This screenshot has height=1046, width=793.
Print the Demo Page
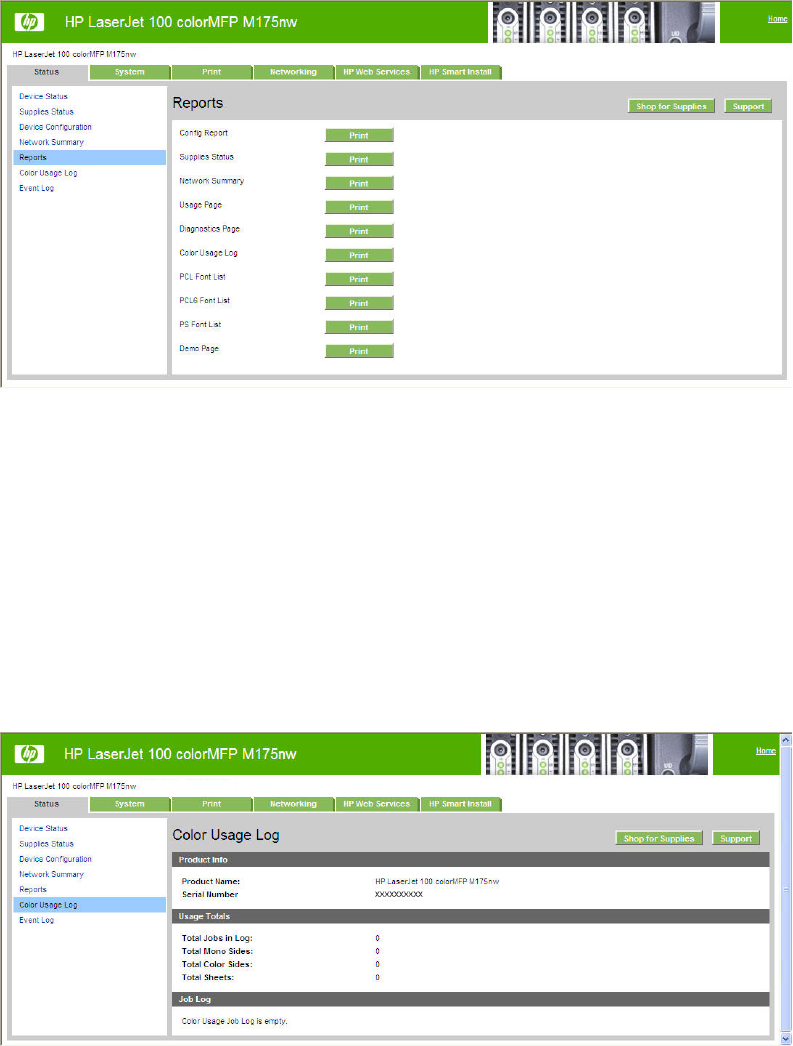(x=359, y=352)
